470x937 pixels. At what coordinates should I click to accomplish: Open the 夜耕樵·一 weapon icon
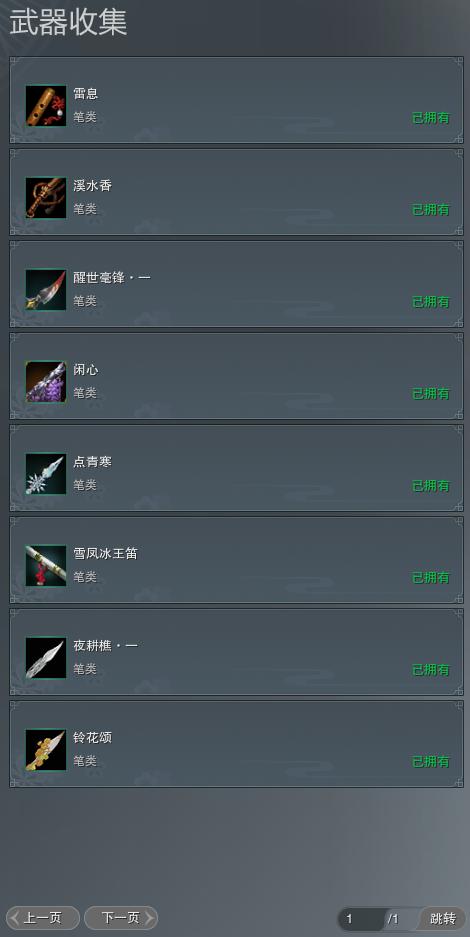(x=46, y=658)
